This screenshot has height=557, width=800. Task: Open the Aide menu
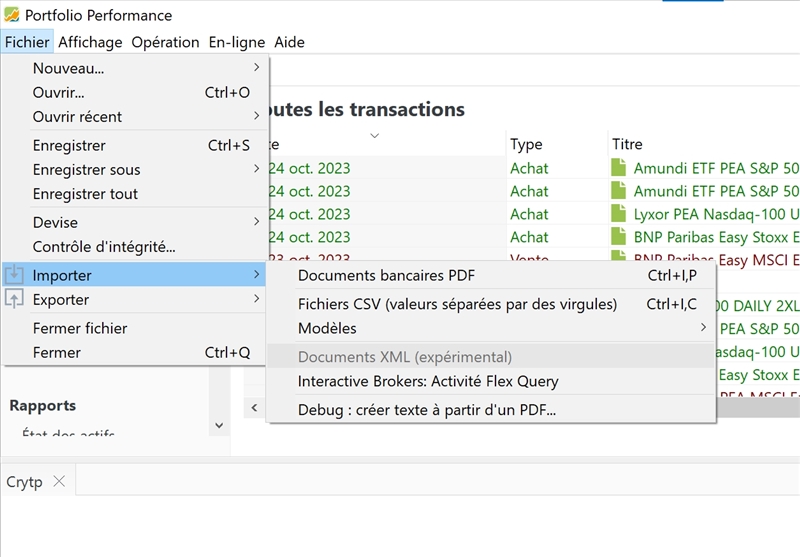tap(289, 42)
